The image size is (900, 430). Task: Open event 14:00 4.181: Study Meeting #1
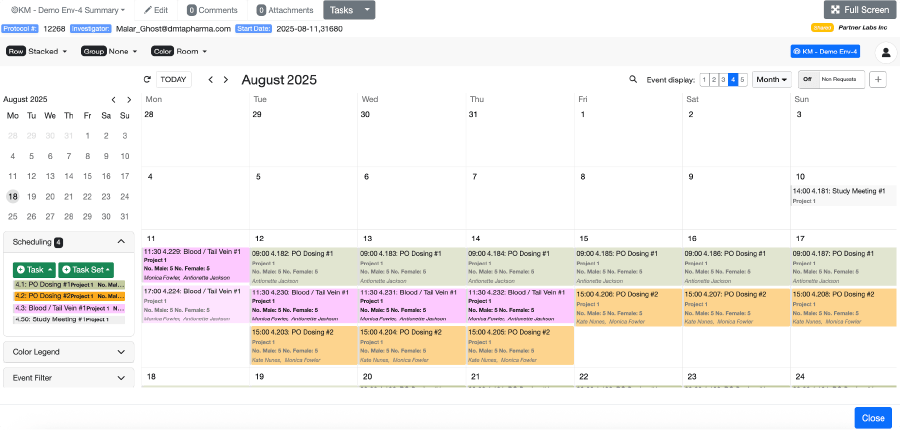843,195
